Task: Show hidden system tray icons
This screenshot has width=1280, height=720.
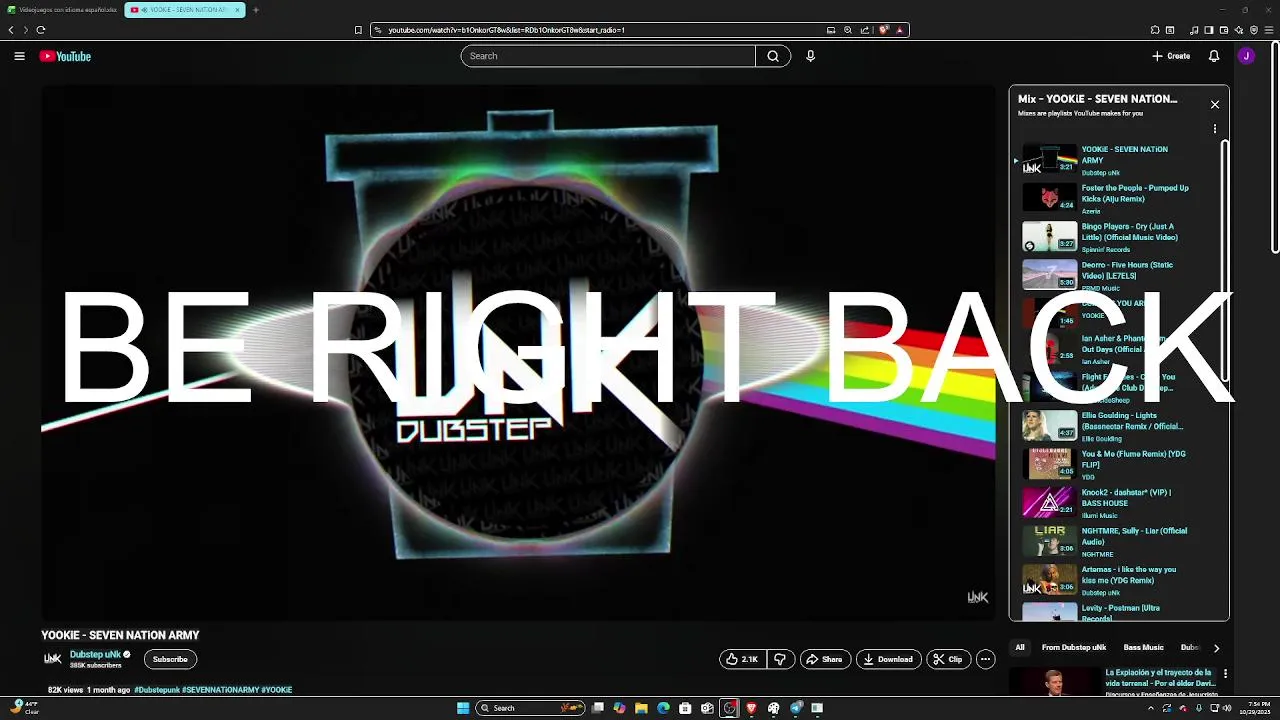Action: click(x=1151, y=708)
